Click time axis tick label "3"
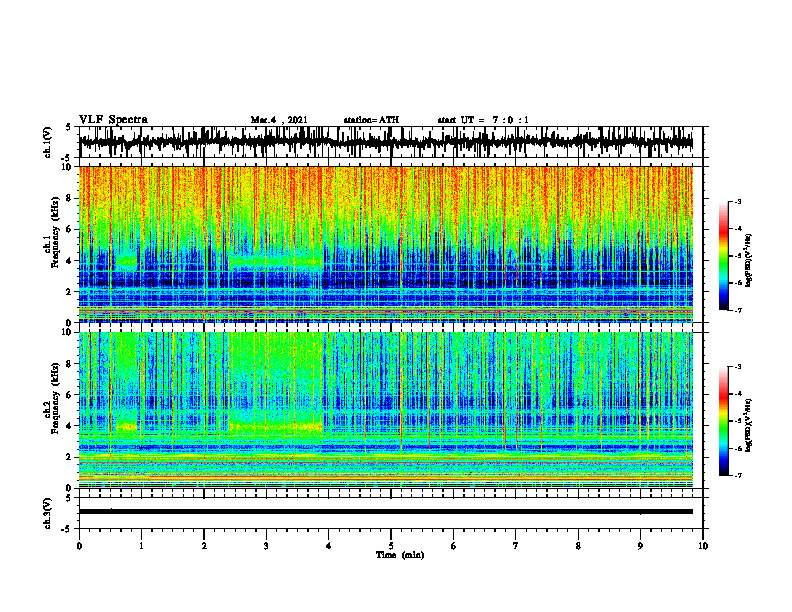This screenshot has height=612, width=792. [x=266, y=546]
